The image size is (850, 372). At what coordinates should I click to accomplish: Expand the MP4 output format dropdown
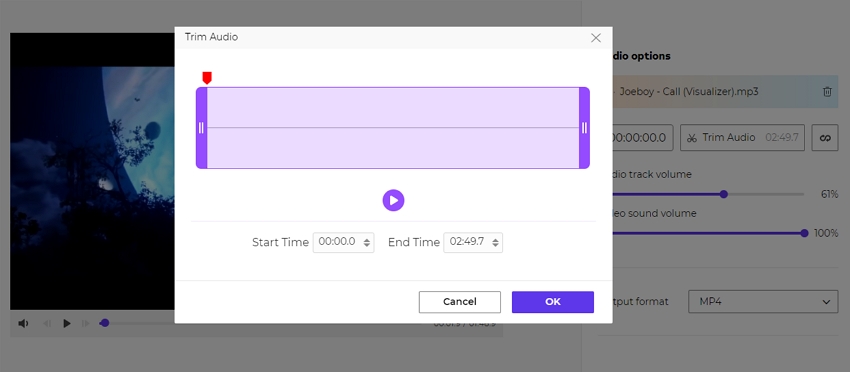click(763, 302)
